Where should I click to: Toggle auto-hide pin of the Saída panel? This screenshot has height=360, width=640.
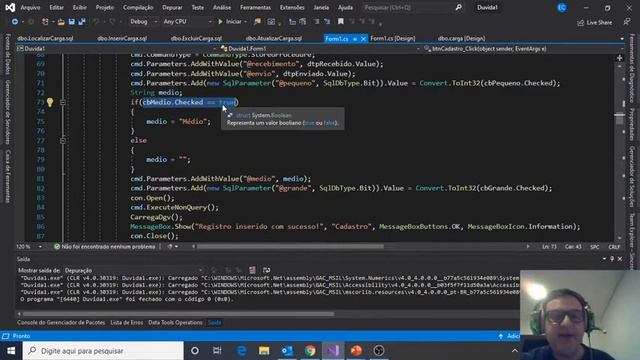coord(612,259)
